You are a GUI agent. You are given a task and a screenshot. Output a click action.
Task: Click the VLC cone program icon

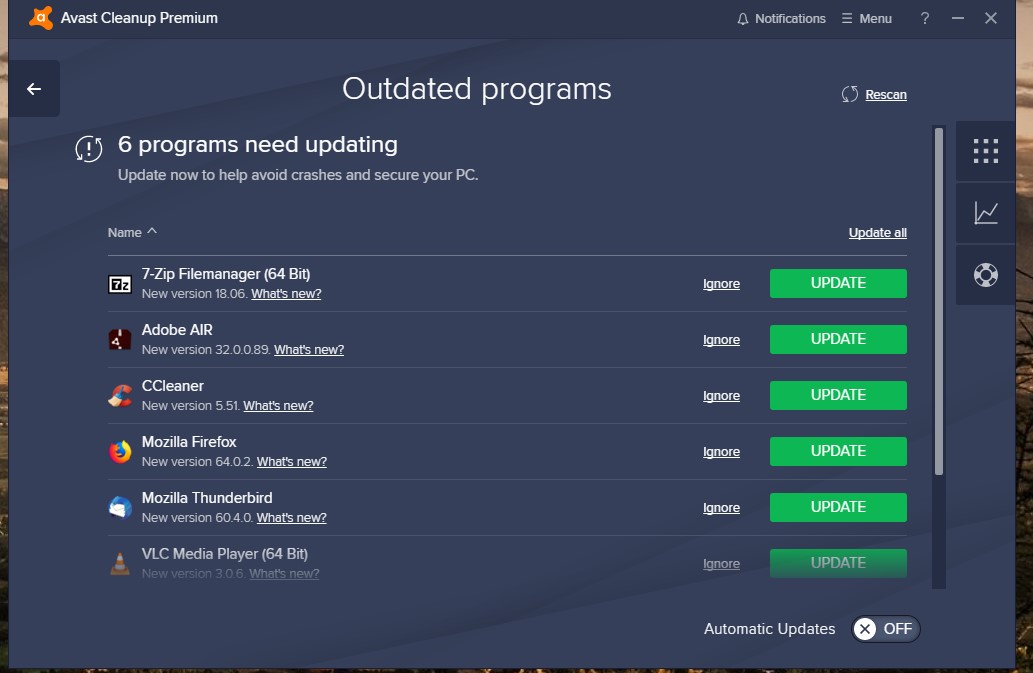pyautogui.click(x=120, y=564)
